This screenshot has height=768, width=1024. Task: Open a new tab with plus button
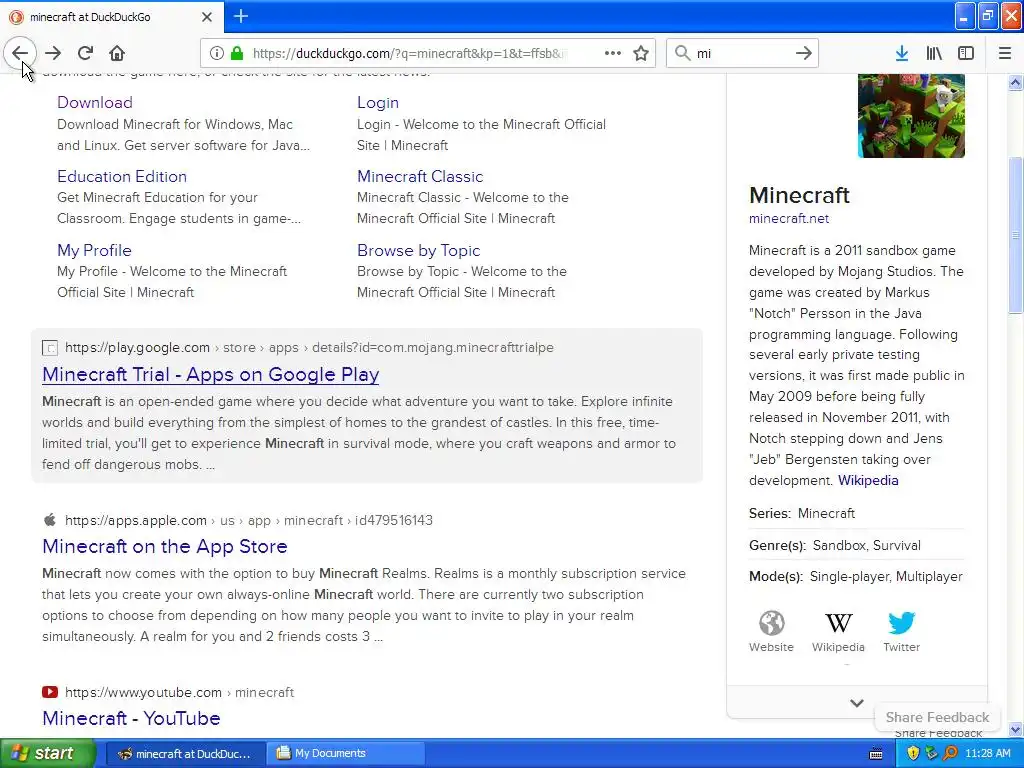[x=241, y=16]
